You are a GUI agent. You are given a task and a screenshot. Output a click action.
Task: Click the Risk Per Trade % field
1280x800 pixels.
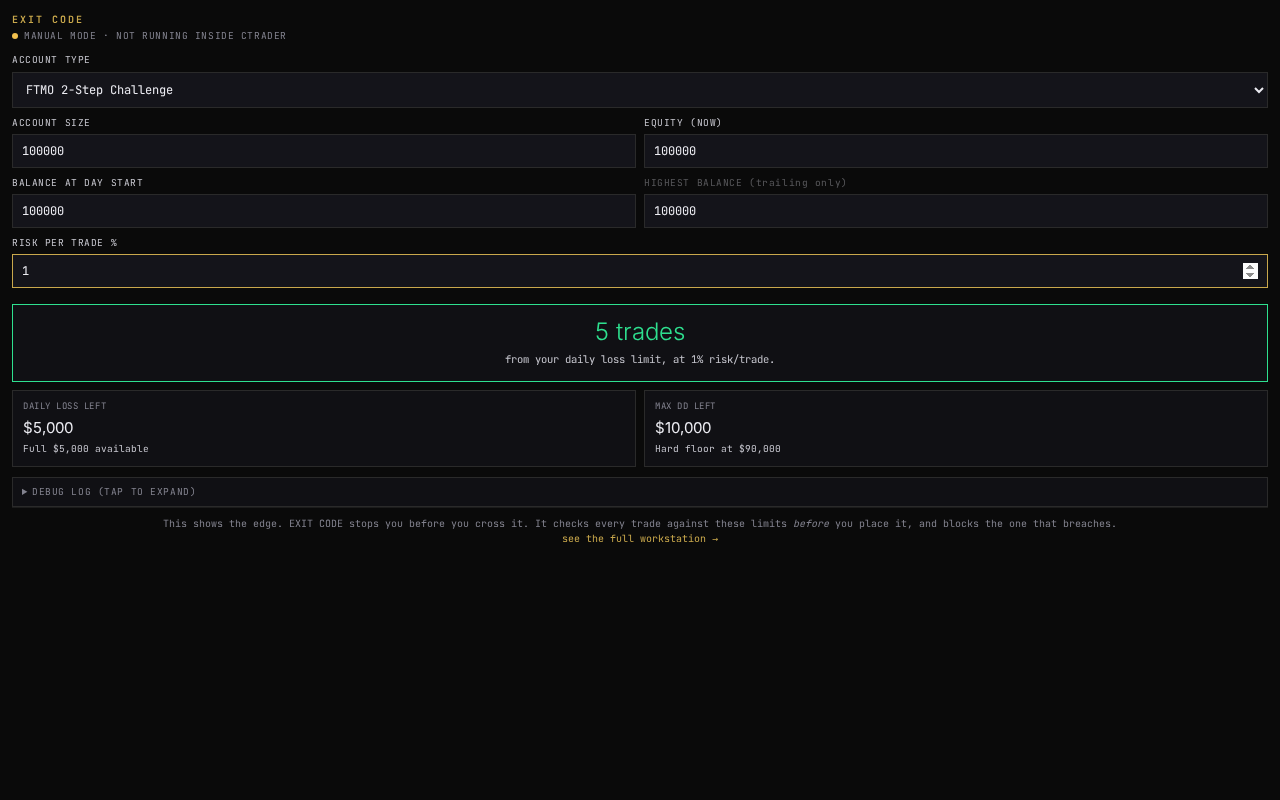click(640, 271)
